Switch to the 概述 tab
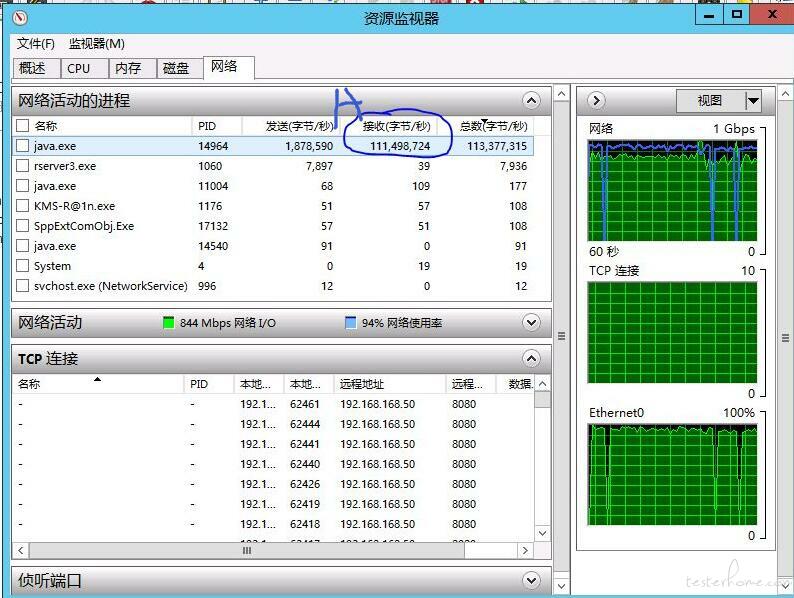The height and width of the screenshot is (598, 794). tap(35, 68)
